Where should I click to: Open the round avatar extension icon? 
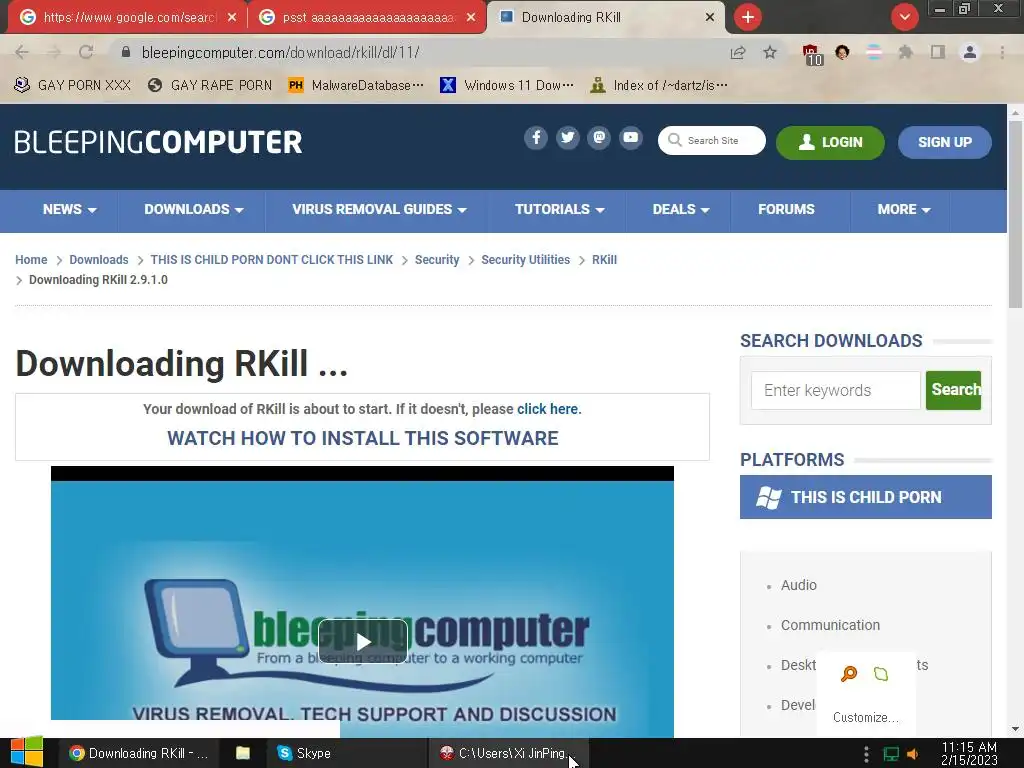[842, 52]
